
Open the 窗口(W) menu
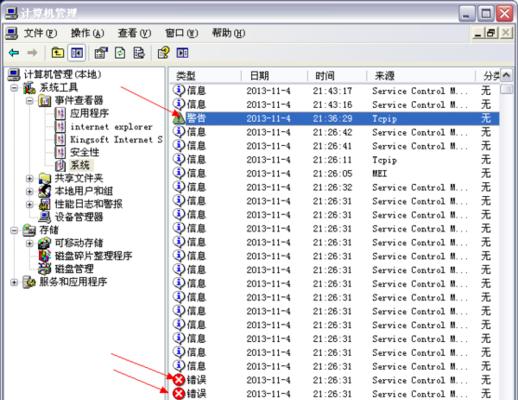182,33
